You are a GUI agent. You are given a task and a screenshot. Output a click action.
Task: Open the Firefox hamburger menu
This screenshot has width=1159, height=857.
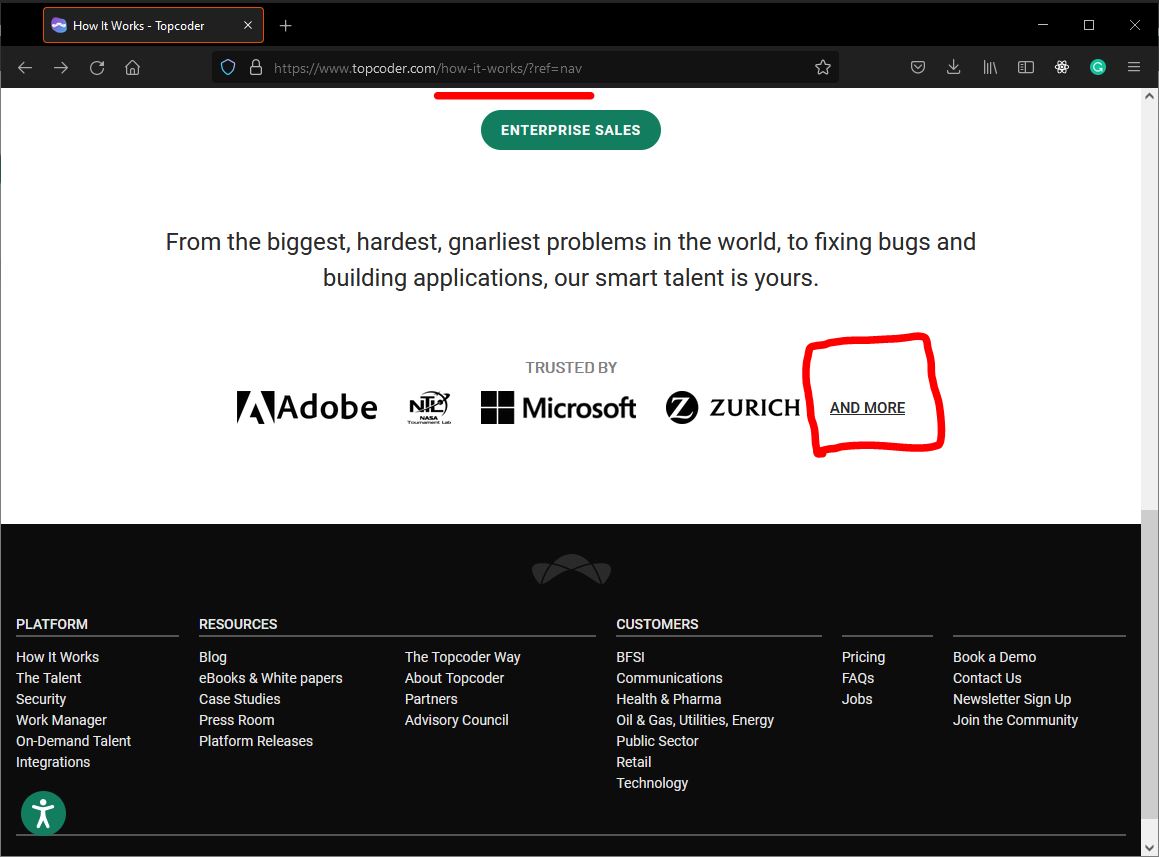[x=1134, y=68]
